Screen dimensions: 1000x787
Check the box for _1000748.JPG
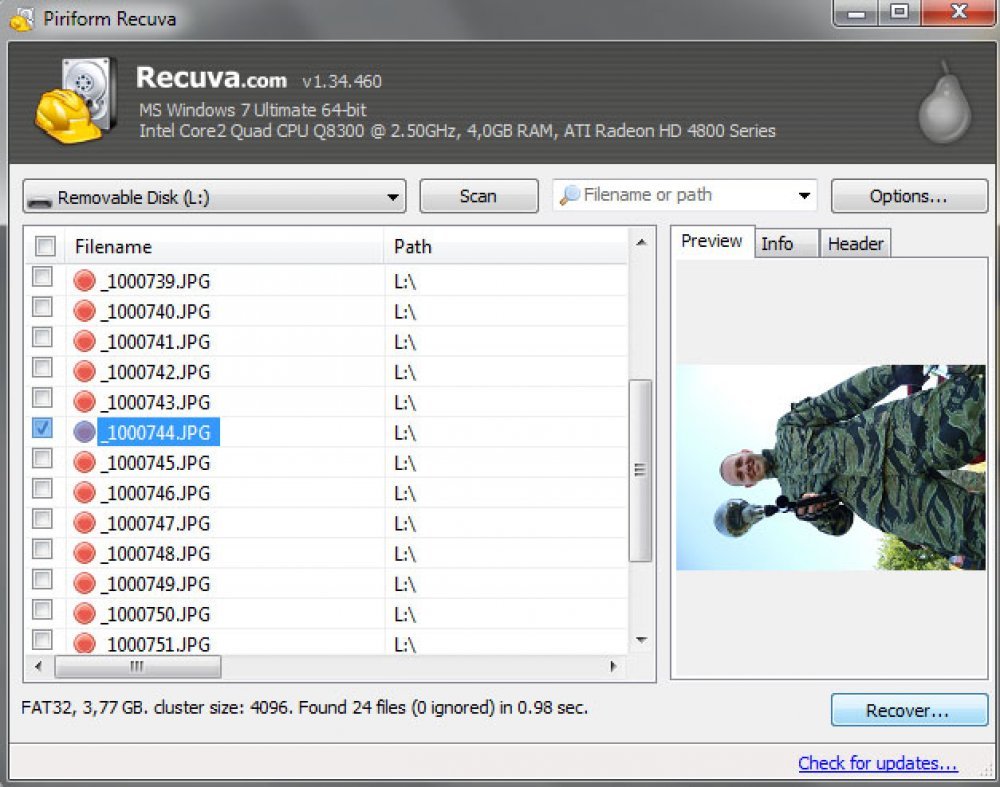[x=42, y=549]
